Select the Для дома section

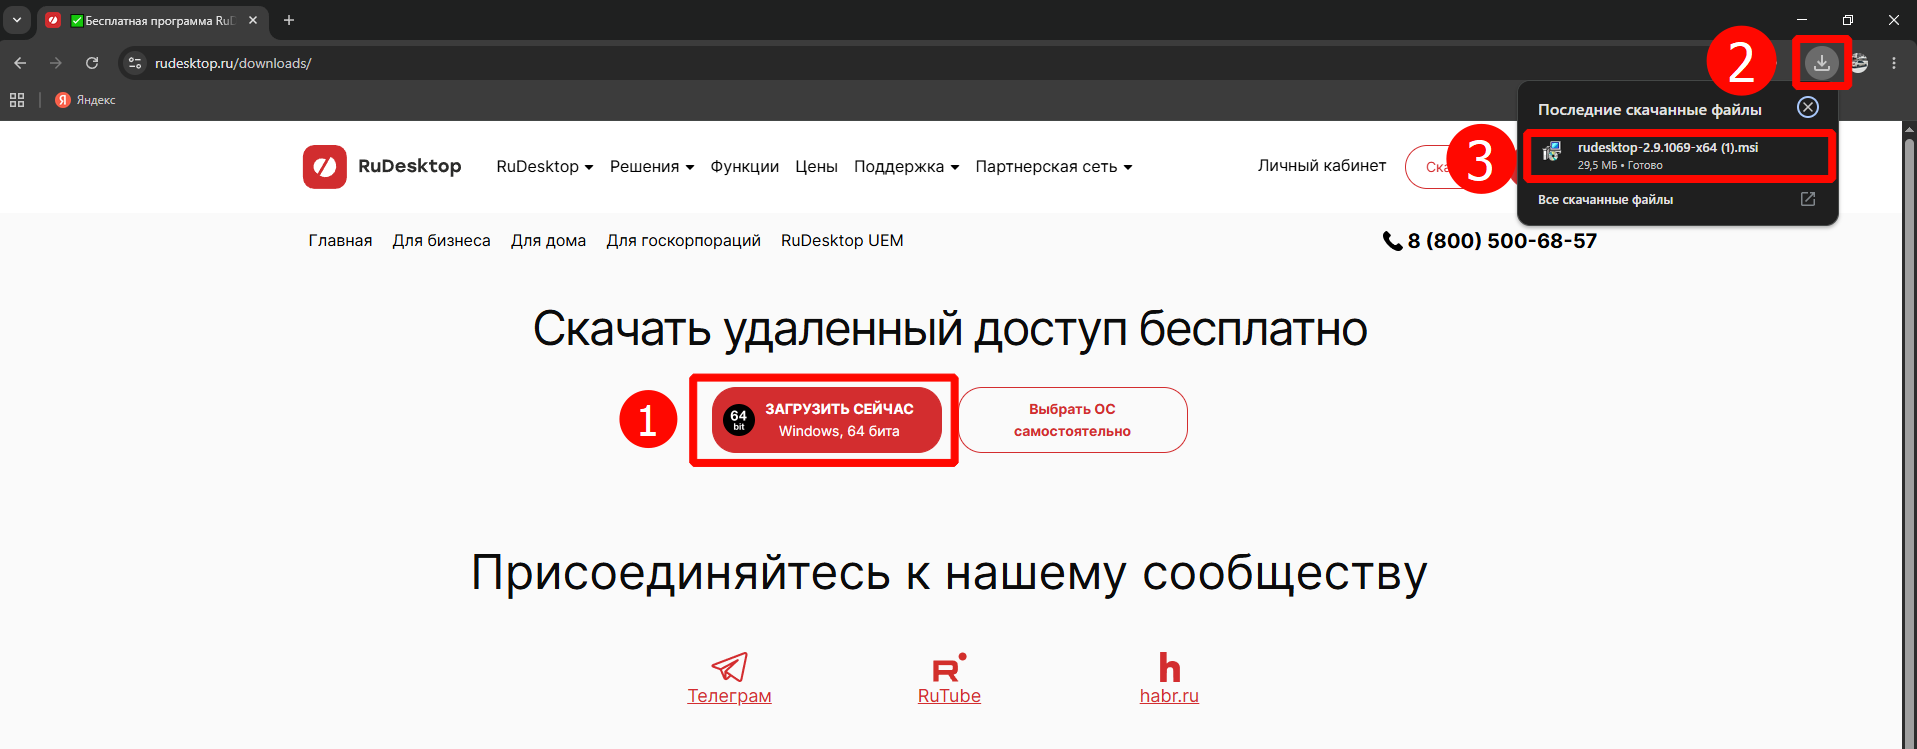pyautogui.click(x=549, y=241)
